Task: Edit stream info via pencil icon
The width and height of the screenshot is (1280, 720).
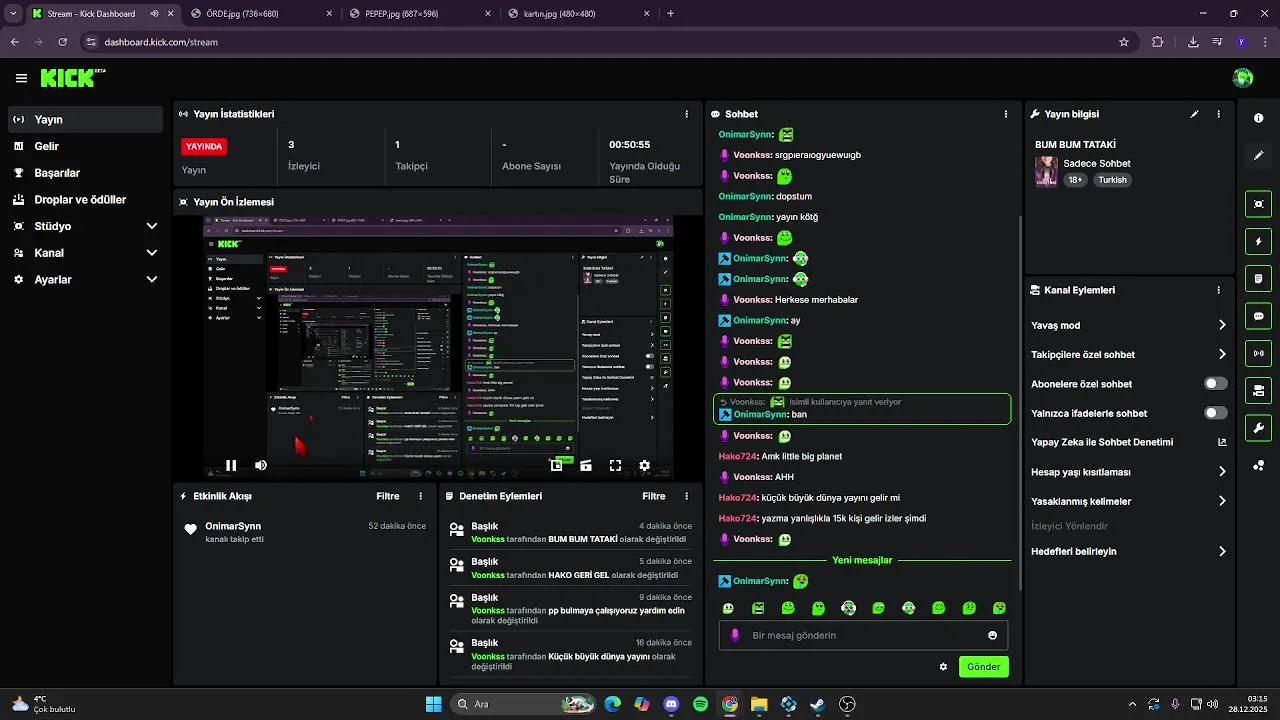Action: point(1194,114)
